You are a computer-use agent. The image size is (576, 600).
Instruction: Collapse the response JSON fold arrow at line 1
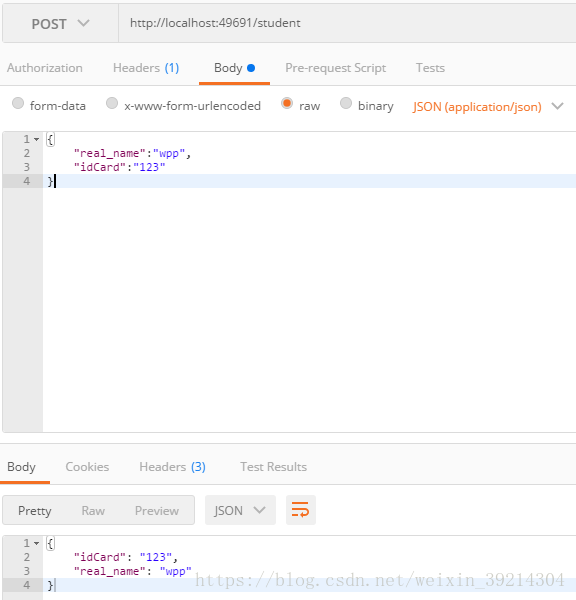tap(36, 543)
